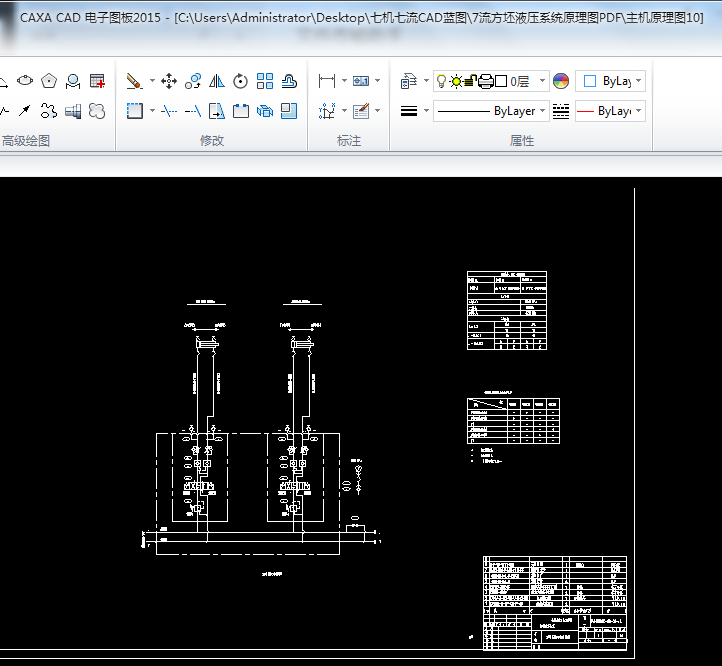Open the layer selection dropdown
This screenshot has width=722, height=666.
(543, 81)
